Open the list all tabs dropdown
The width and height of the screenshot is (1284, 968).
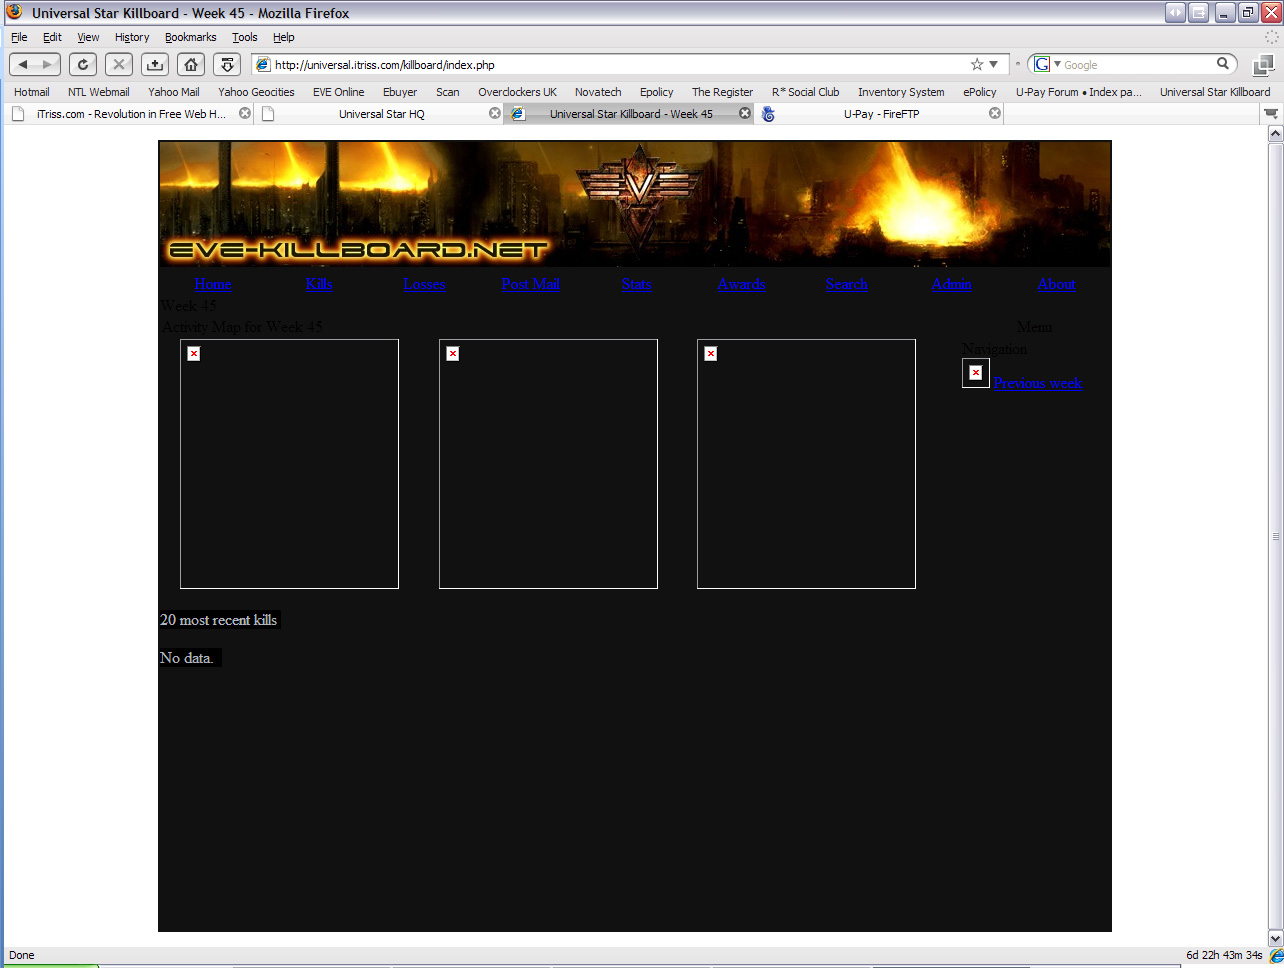point(1271,113)
